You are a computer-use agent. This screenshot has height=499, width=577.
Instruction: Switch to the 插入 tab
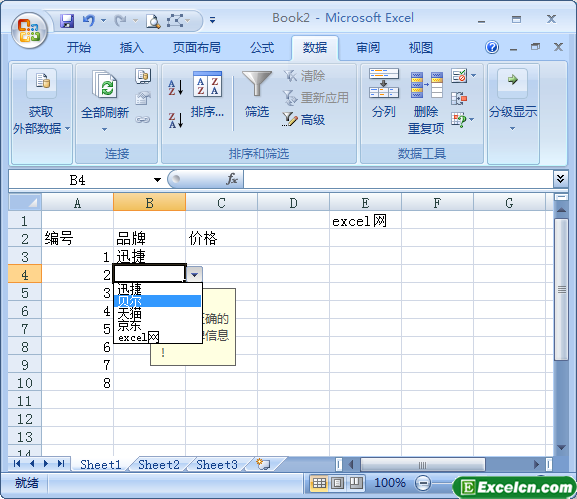tap(131, 47)
